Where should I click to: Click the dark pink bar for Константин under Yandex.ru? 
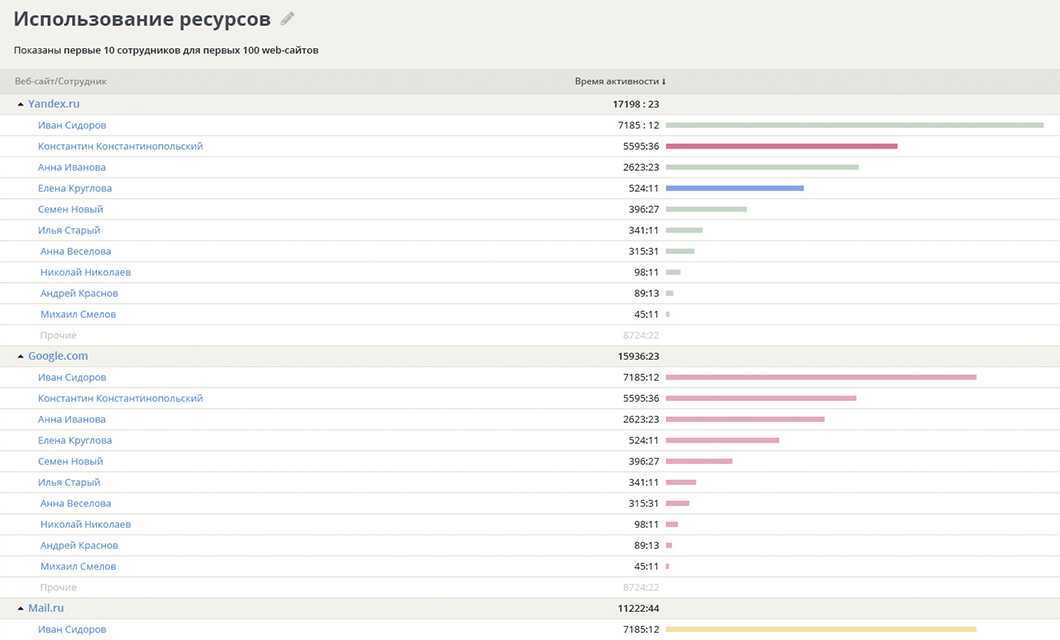point(781,146)
